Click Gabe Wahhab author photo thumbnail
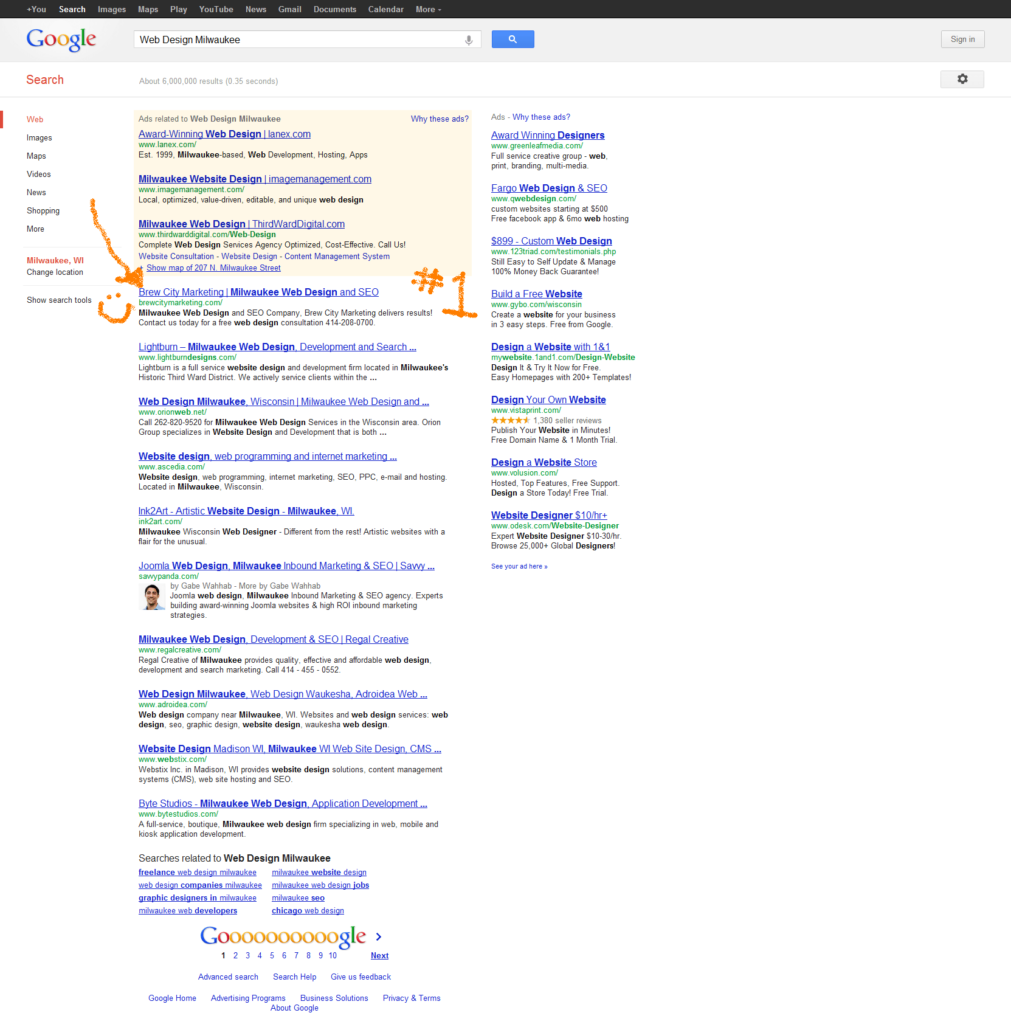The height and width of the screenshot is (1024, 1011). [x=152, y=597]
